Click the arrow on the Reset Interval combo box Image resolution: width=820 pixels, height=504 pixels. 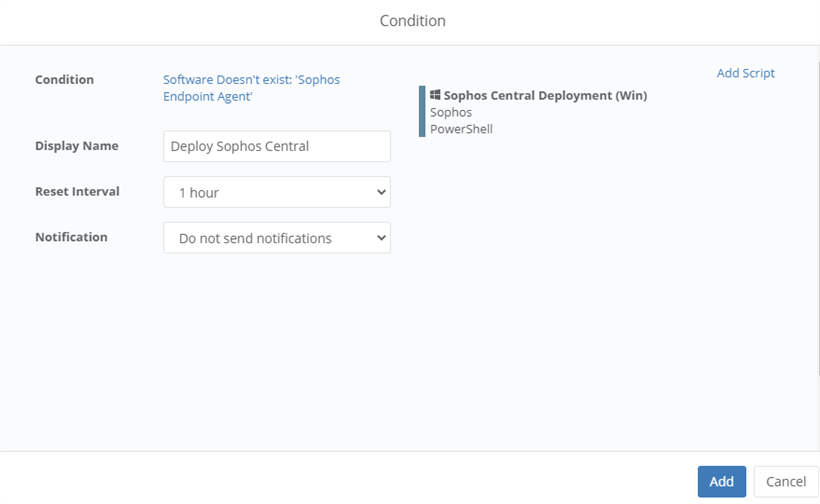380,192
